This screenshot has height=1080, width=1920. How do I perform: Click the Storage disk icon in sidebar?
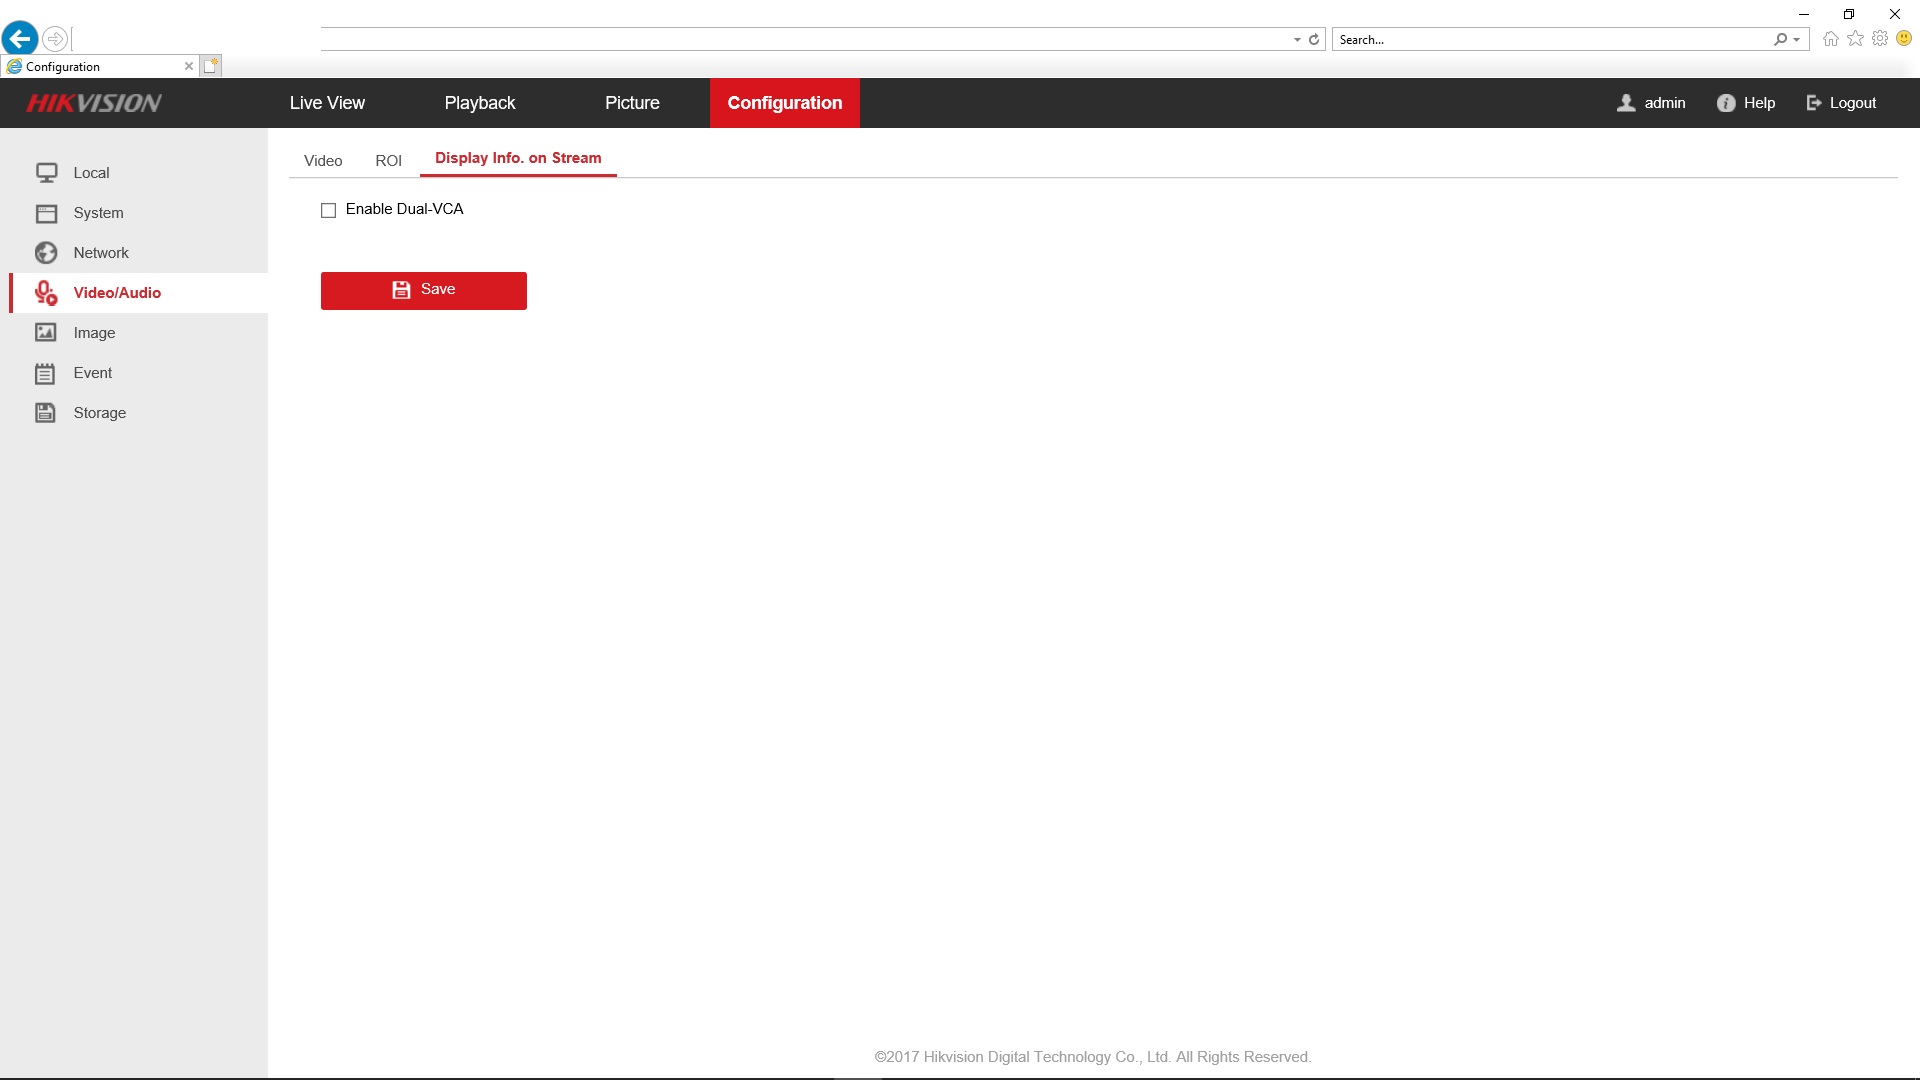(x=46, y=413)
